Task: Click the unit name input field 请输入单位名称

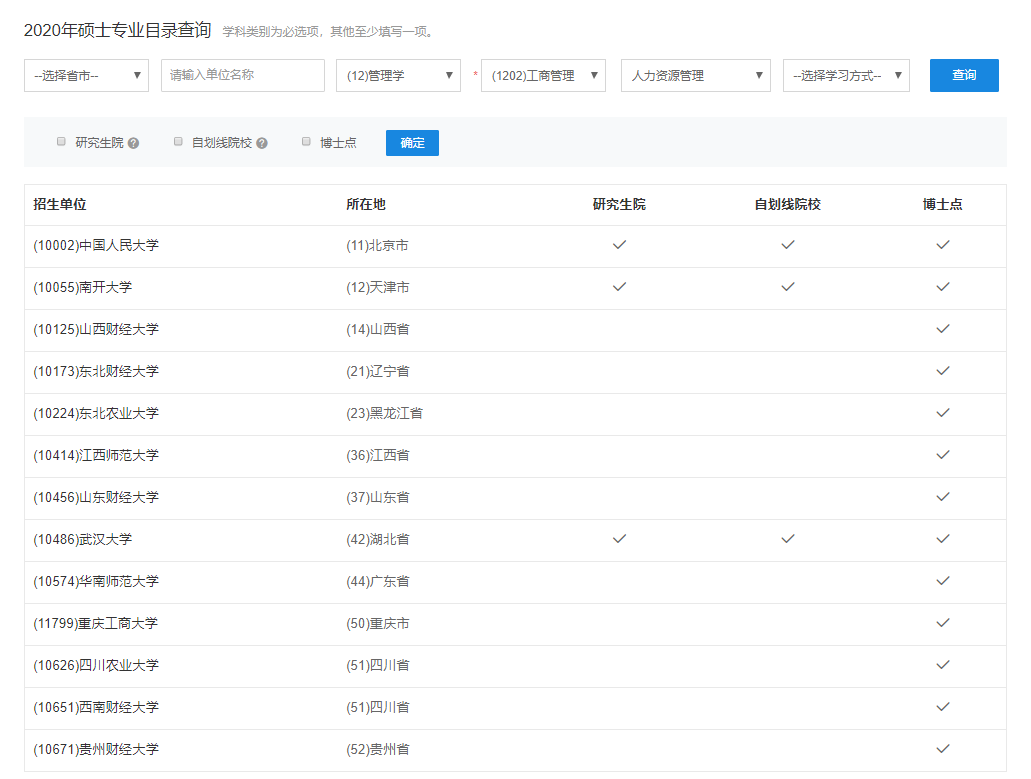Action: (x=240, y=75)
